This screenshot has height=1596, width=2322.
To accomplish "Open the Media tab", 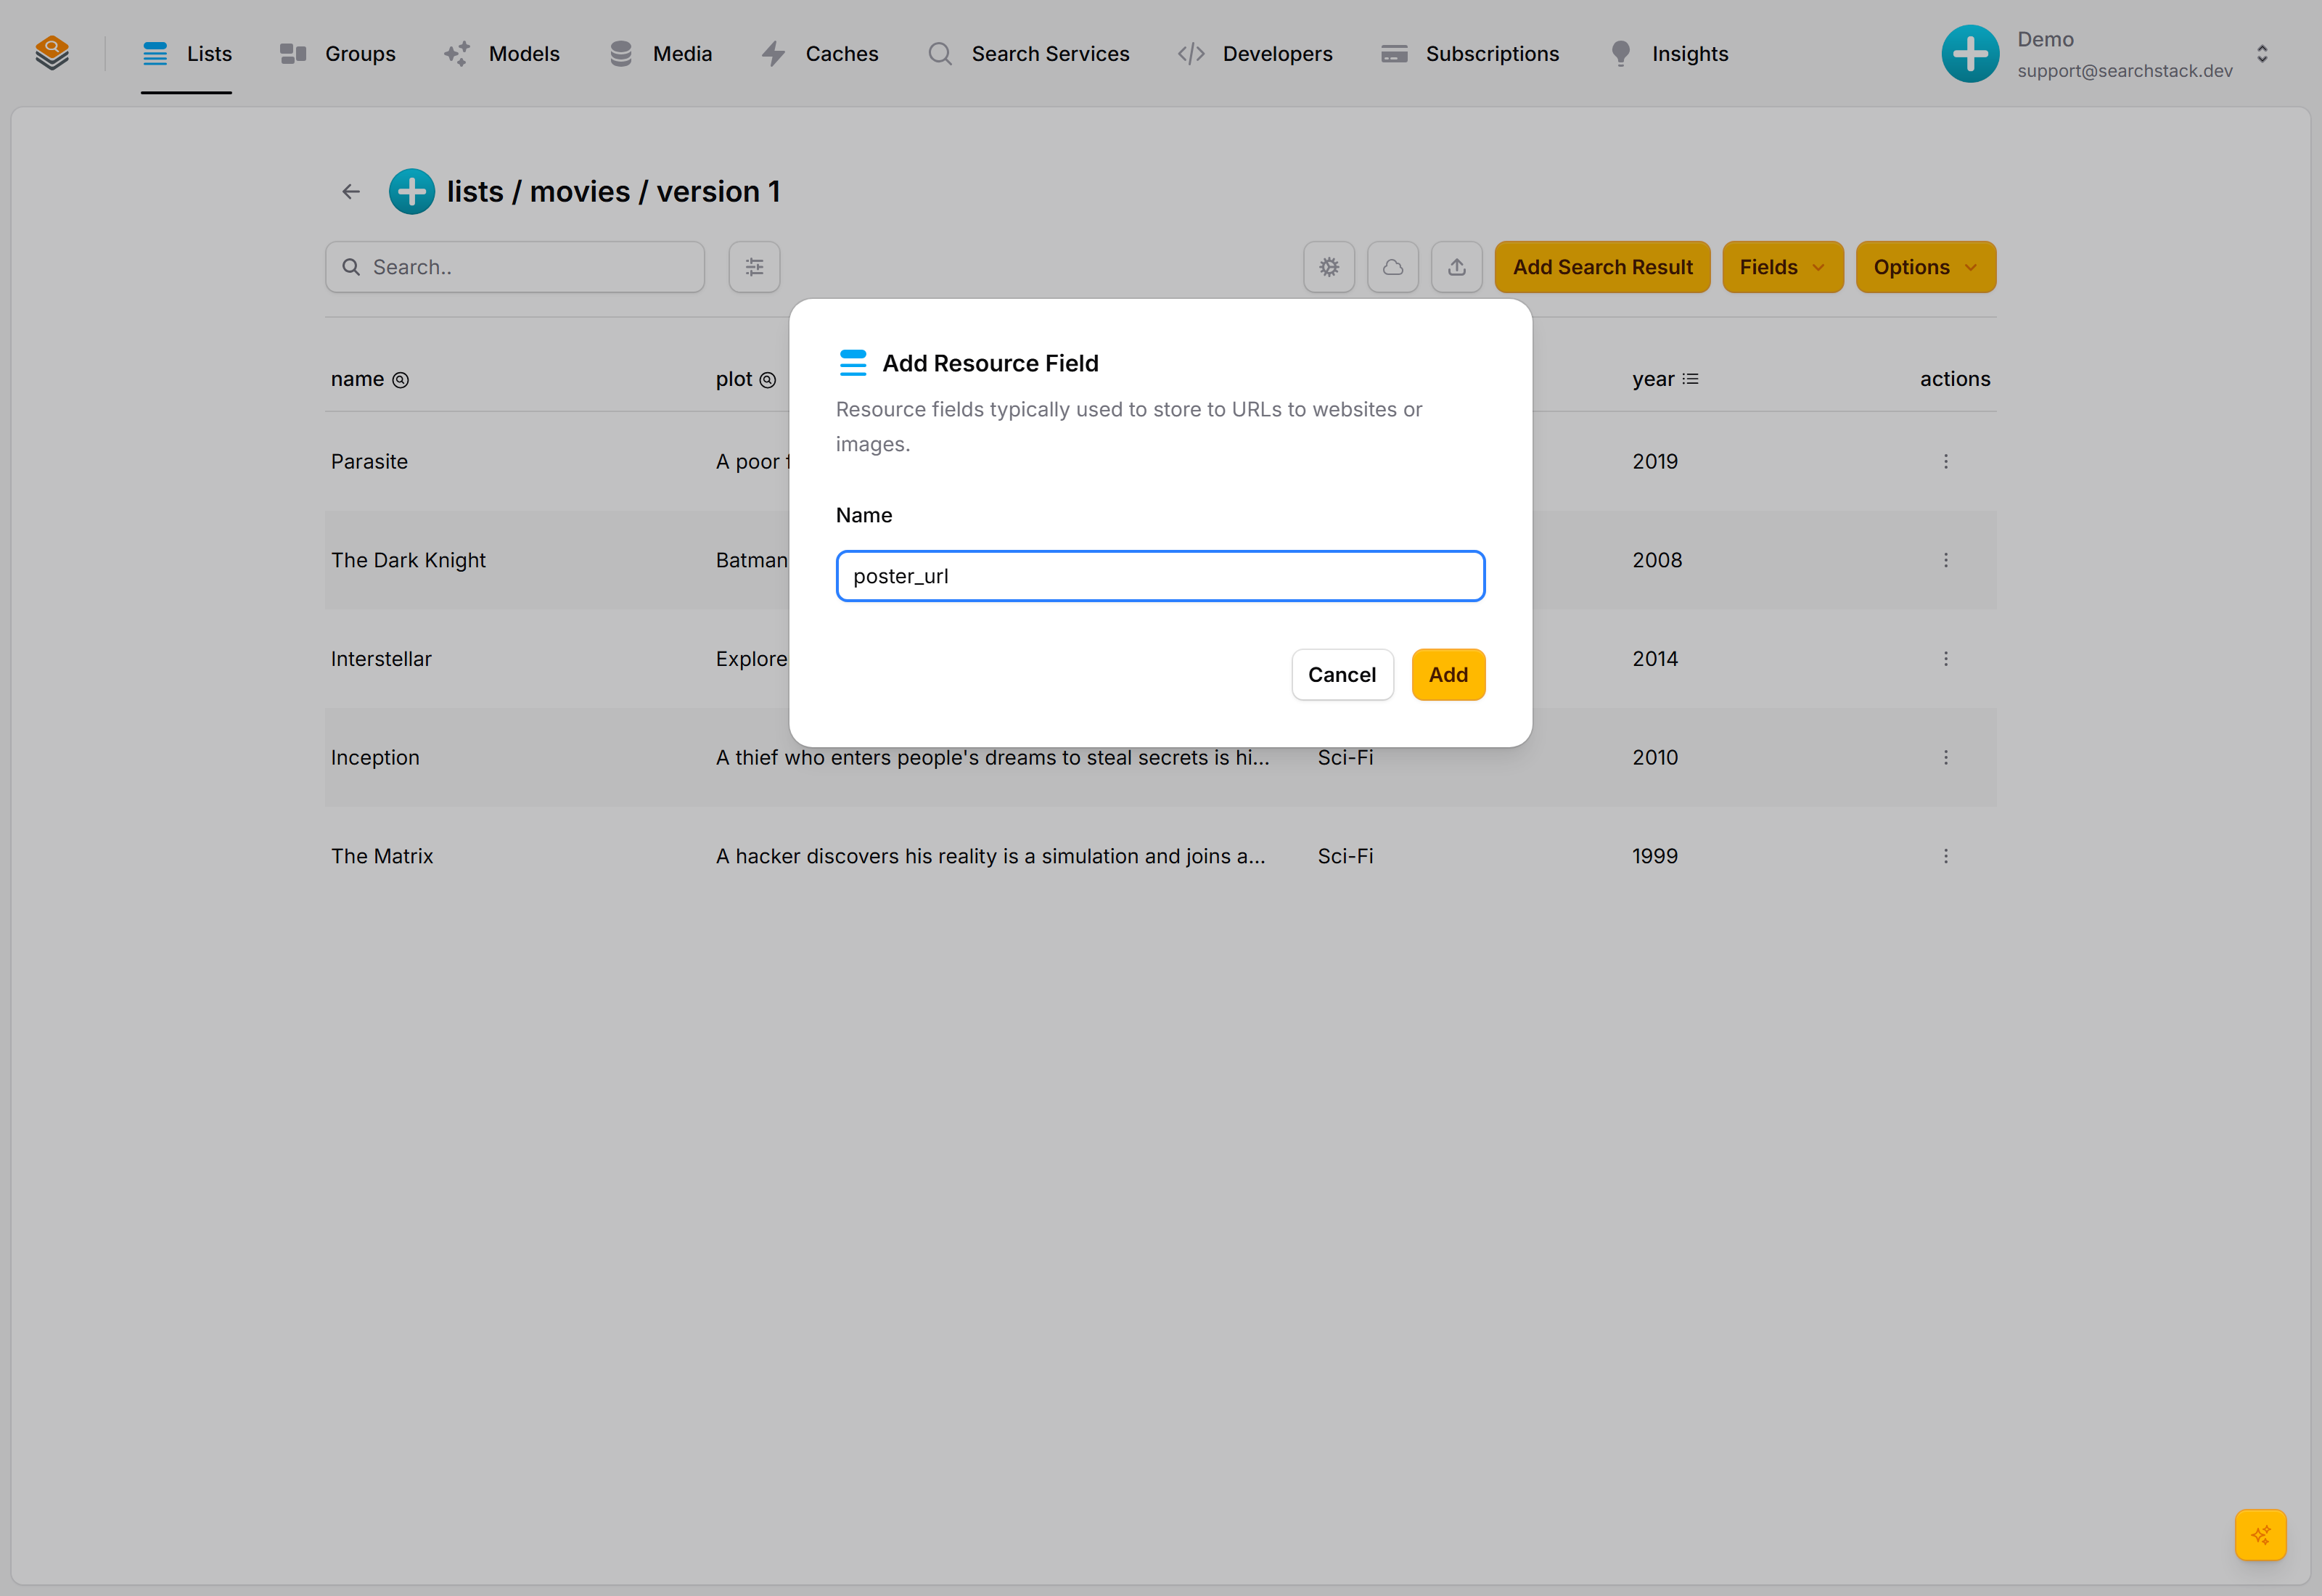I will (660, 54).
